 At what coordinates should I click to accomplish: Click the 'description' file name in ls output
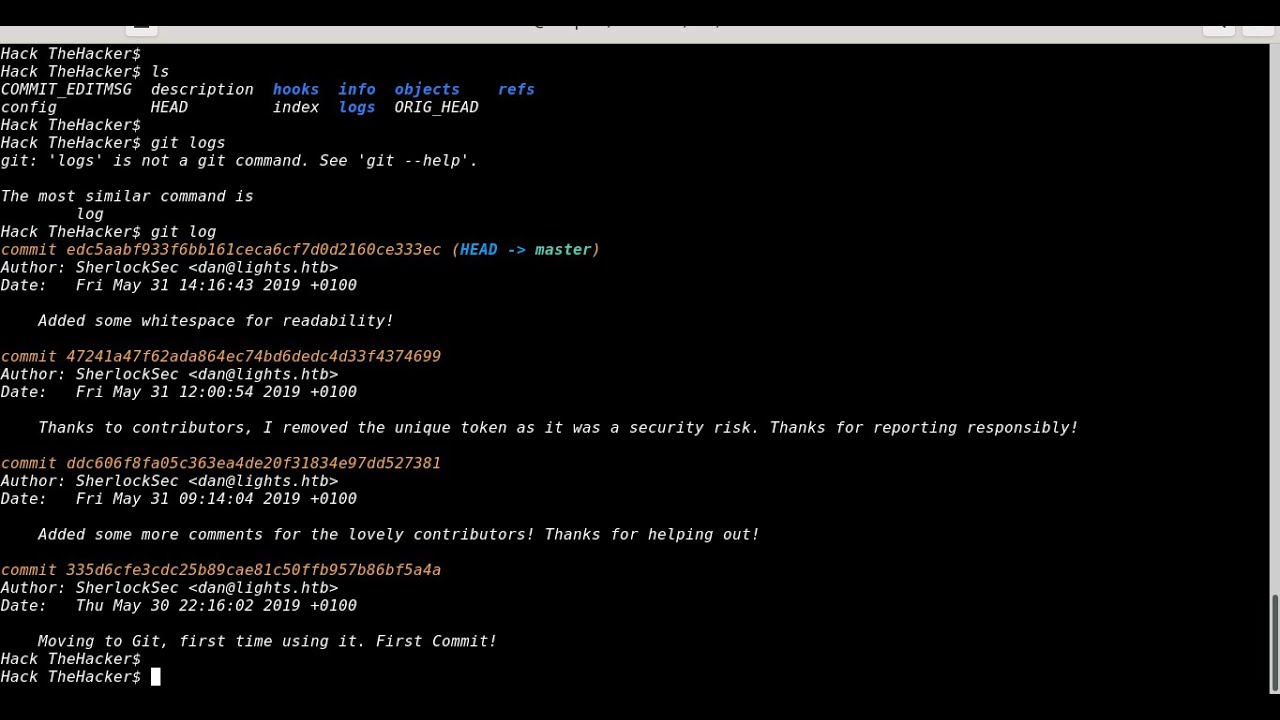click(202, 89)
